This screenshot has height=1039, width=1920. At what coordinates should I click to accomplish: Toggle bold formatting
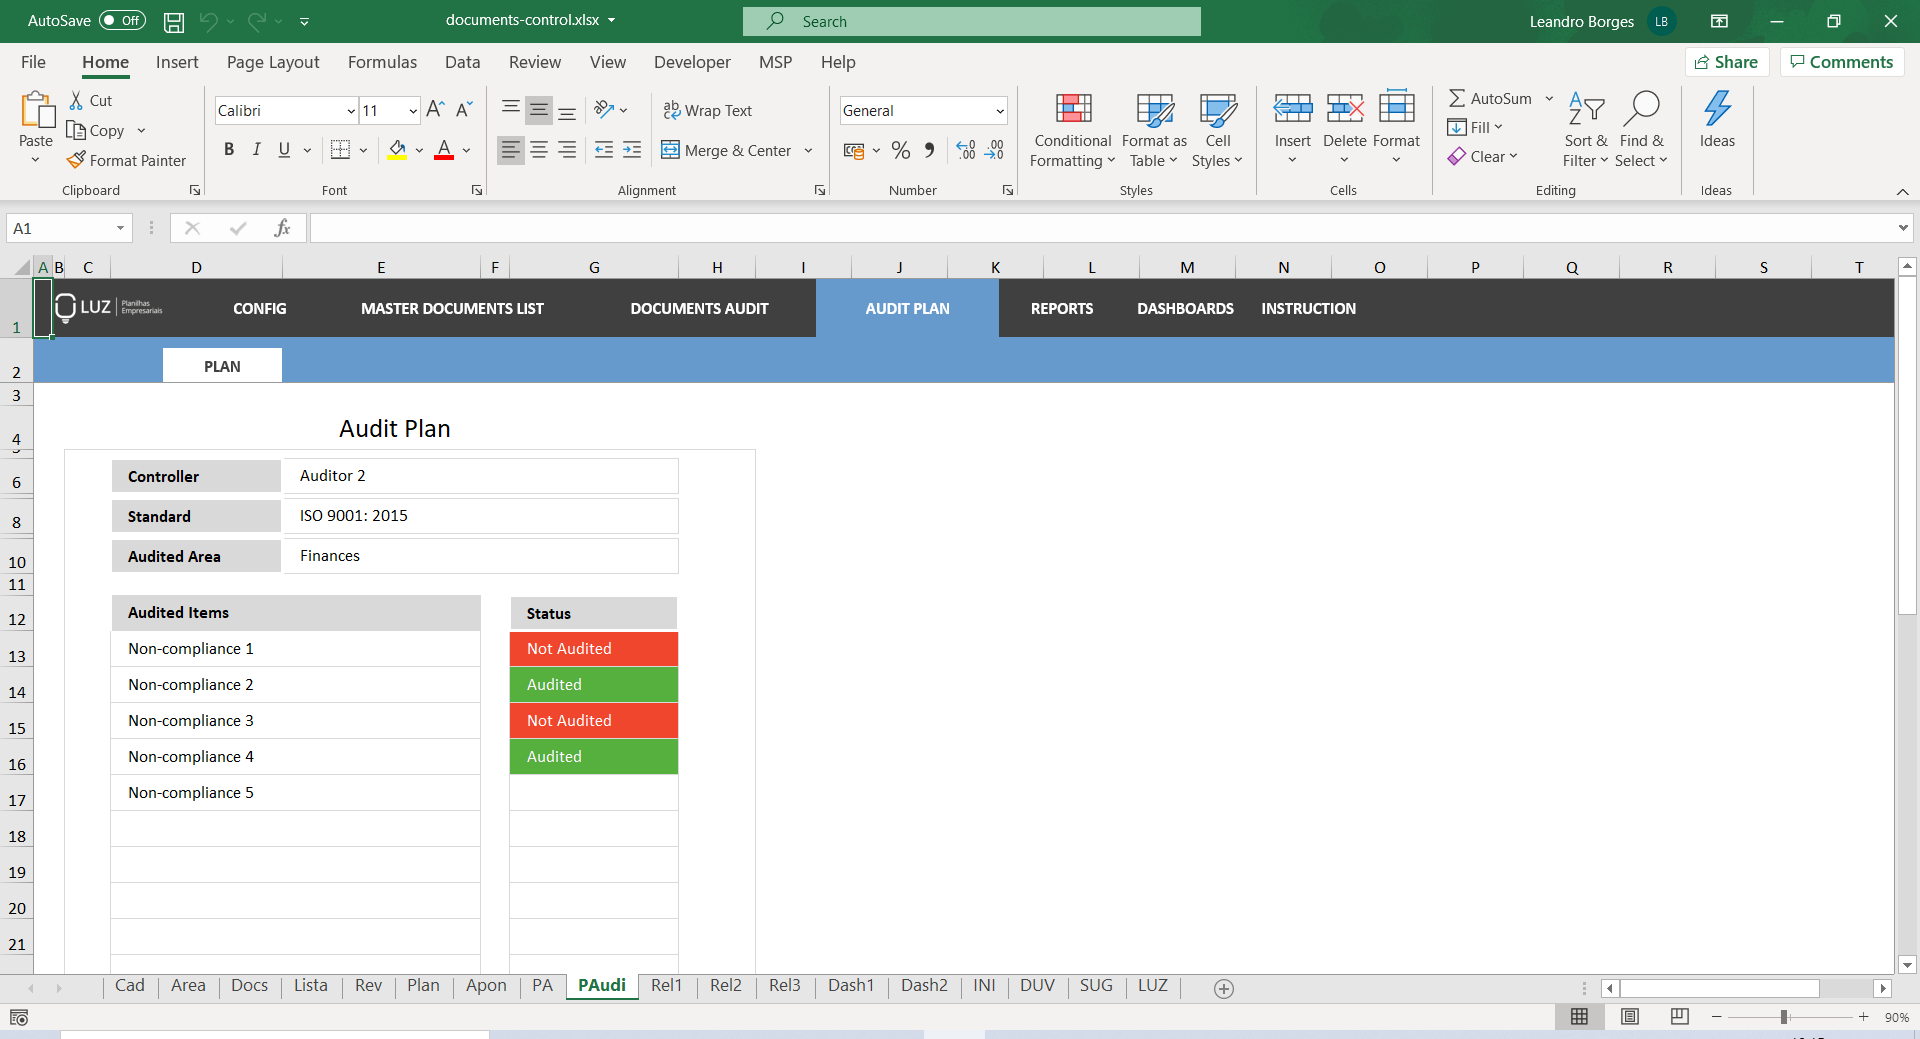pyautogui.click(x=229, y=149)
